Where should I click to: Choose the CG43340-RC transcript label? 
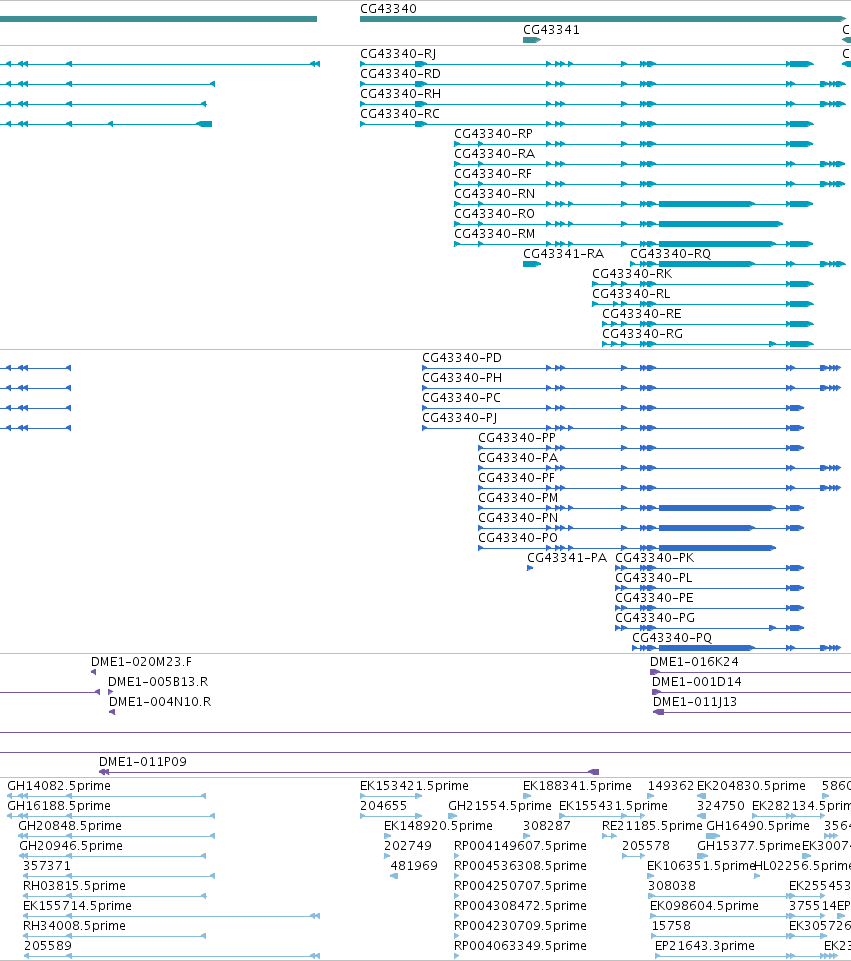(400, 113)
